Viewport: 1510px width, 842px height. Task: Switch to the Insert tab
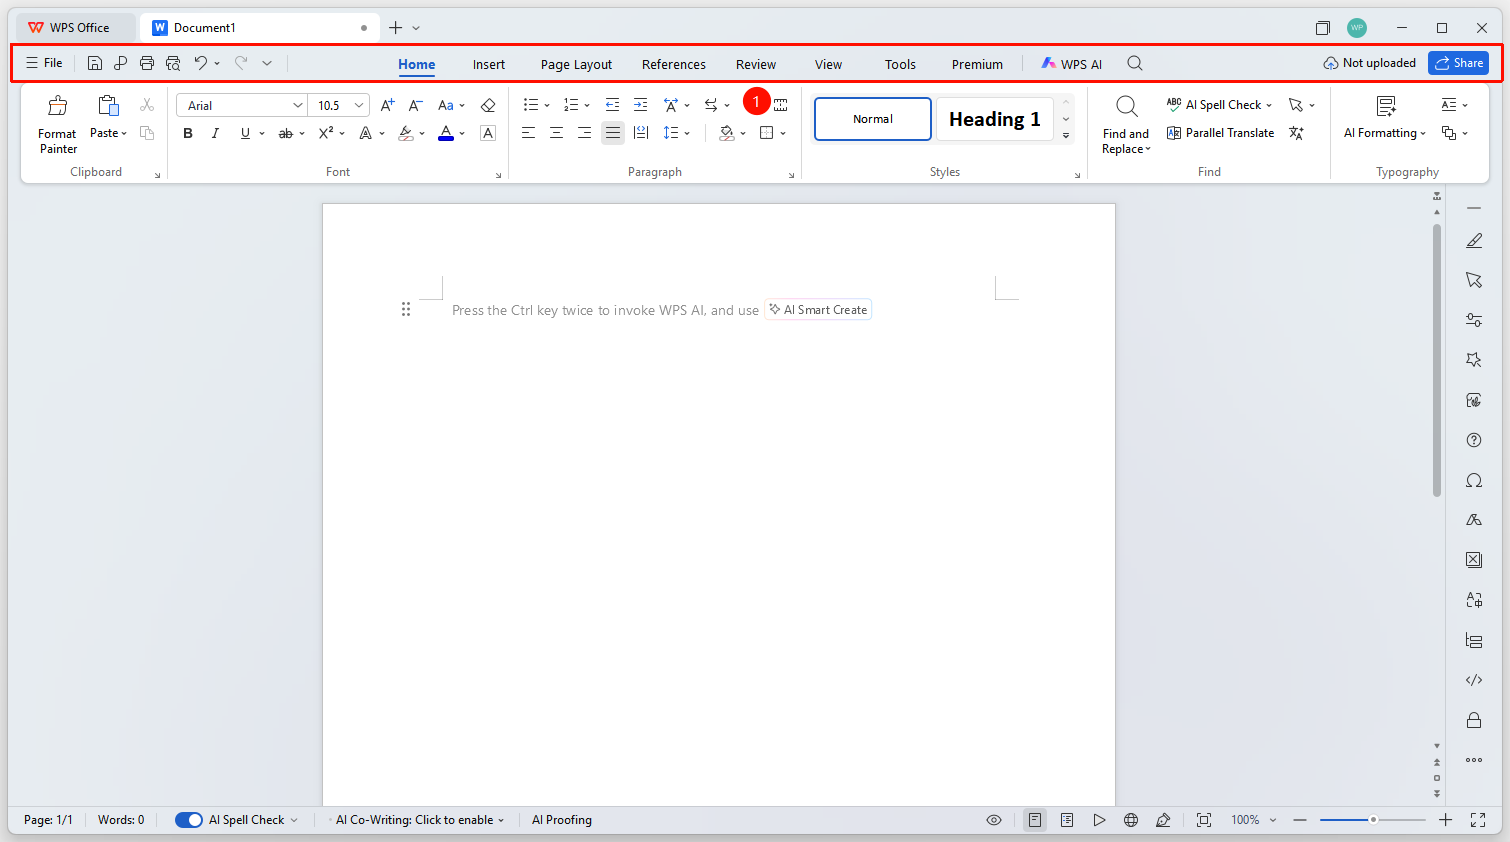[489, 64]
